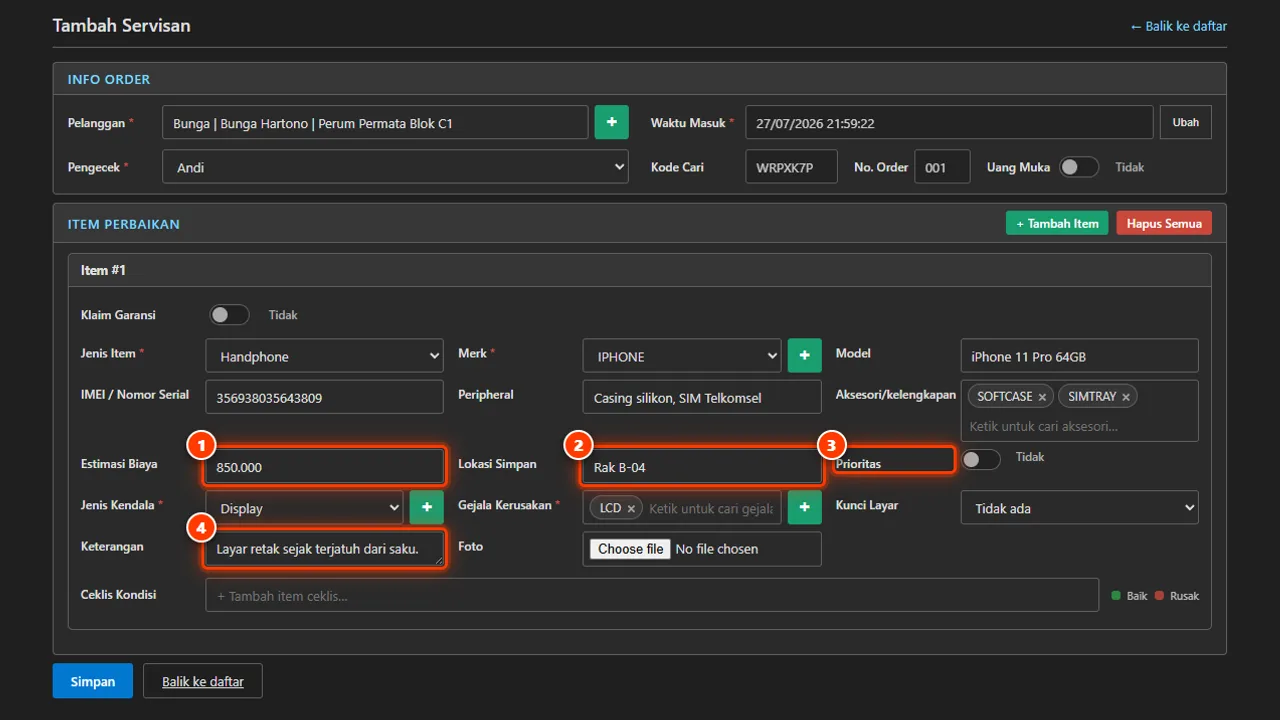Viewport: 1280px width, 720px height.
Task: Click the IMEI / Nomor Serial field
Action: [x=324, y=397]
